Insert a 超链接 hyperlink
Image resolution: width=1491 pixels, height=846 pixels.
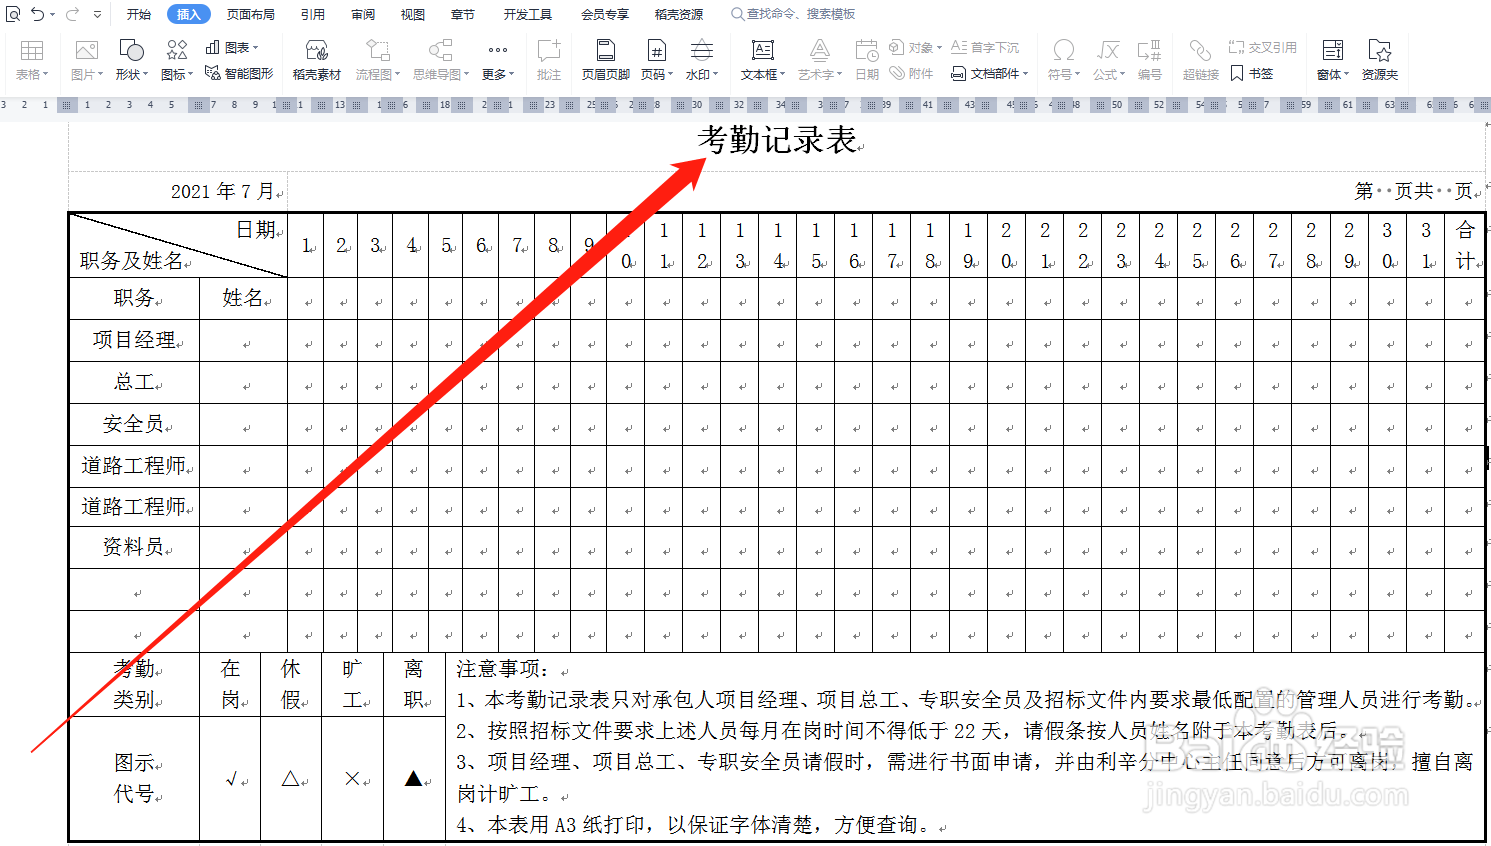(x=1201, y=60)
